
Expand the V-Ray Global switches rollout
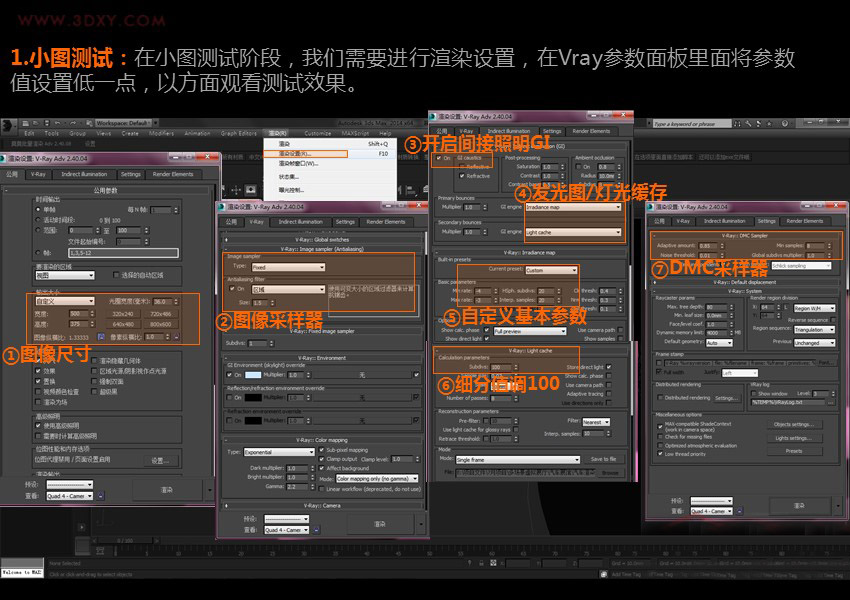coord(323,240)
